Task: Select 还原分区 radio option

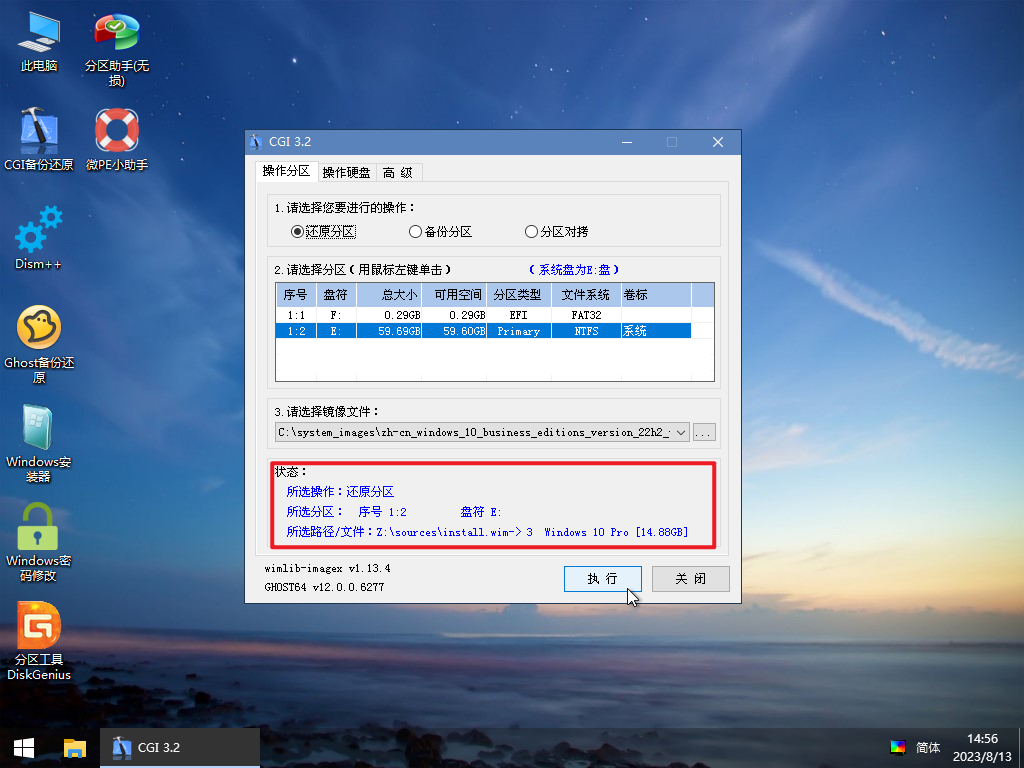Action: click(x=297, y=231)
